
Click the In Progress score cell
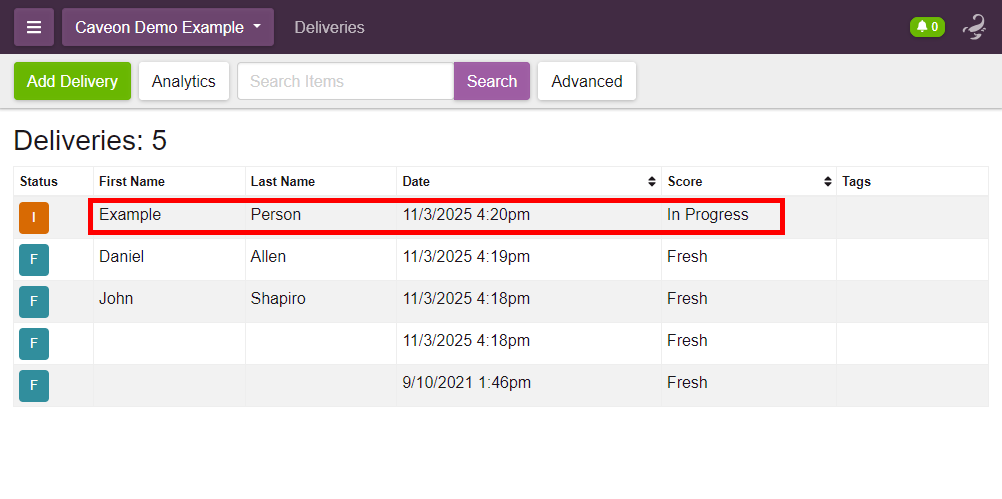(x=749, y=215)
